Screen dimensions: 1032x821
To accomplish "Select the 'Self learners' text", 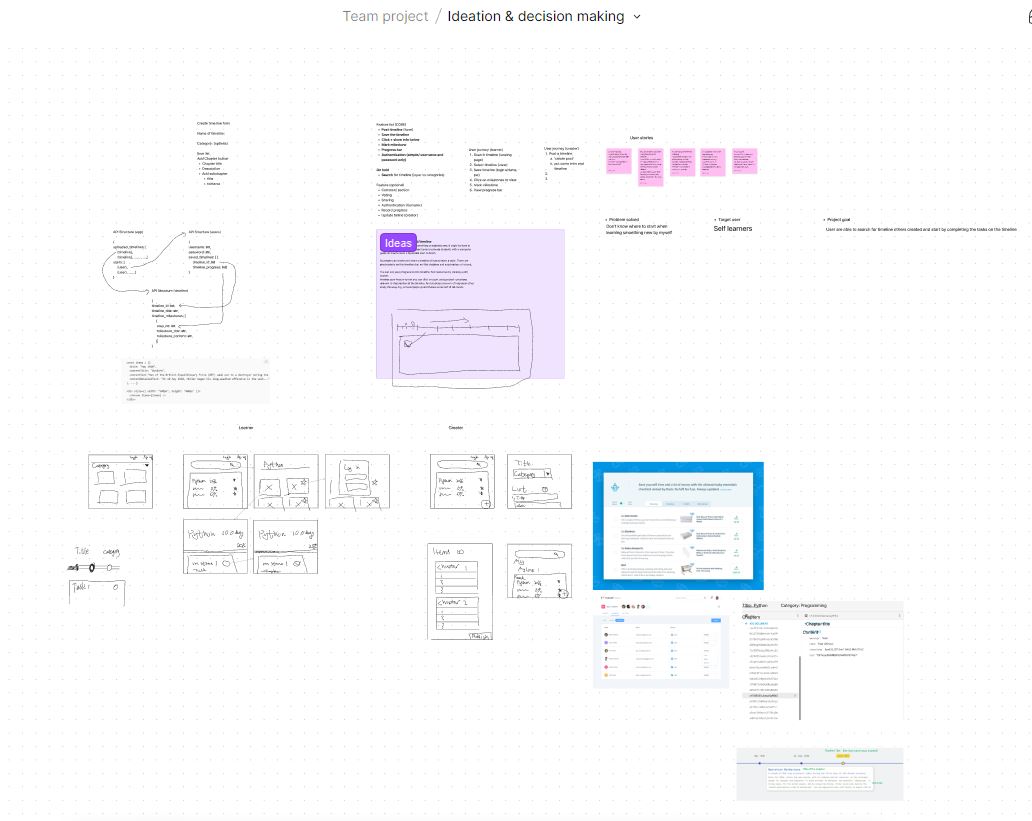I will pos(733,228).
